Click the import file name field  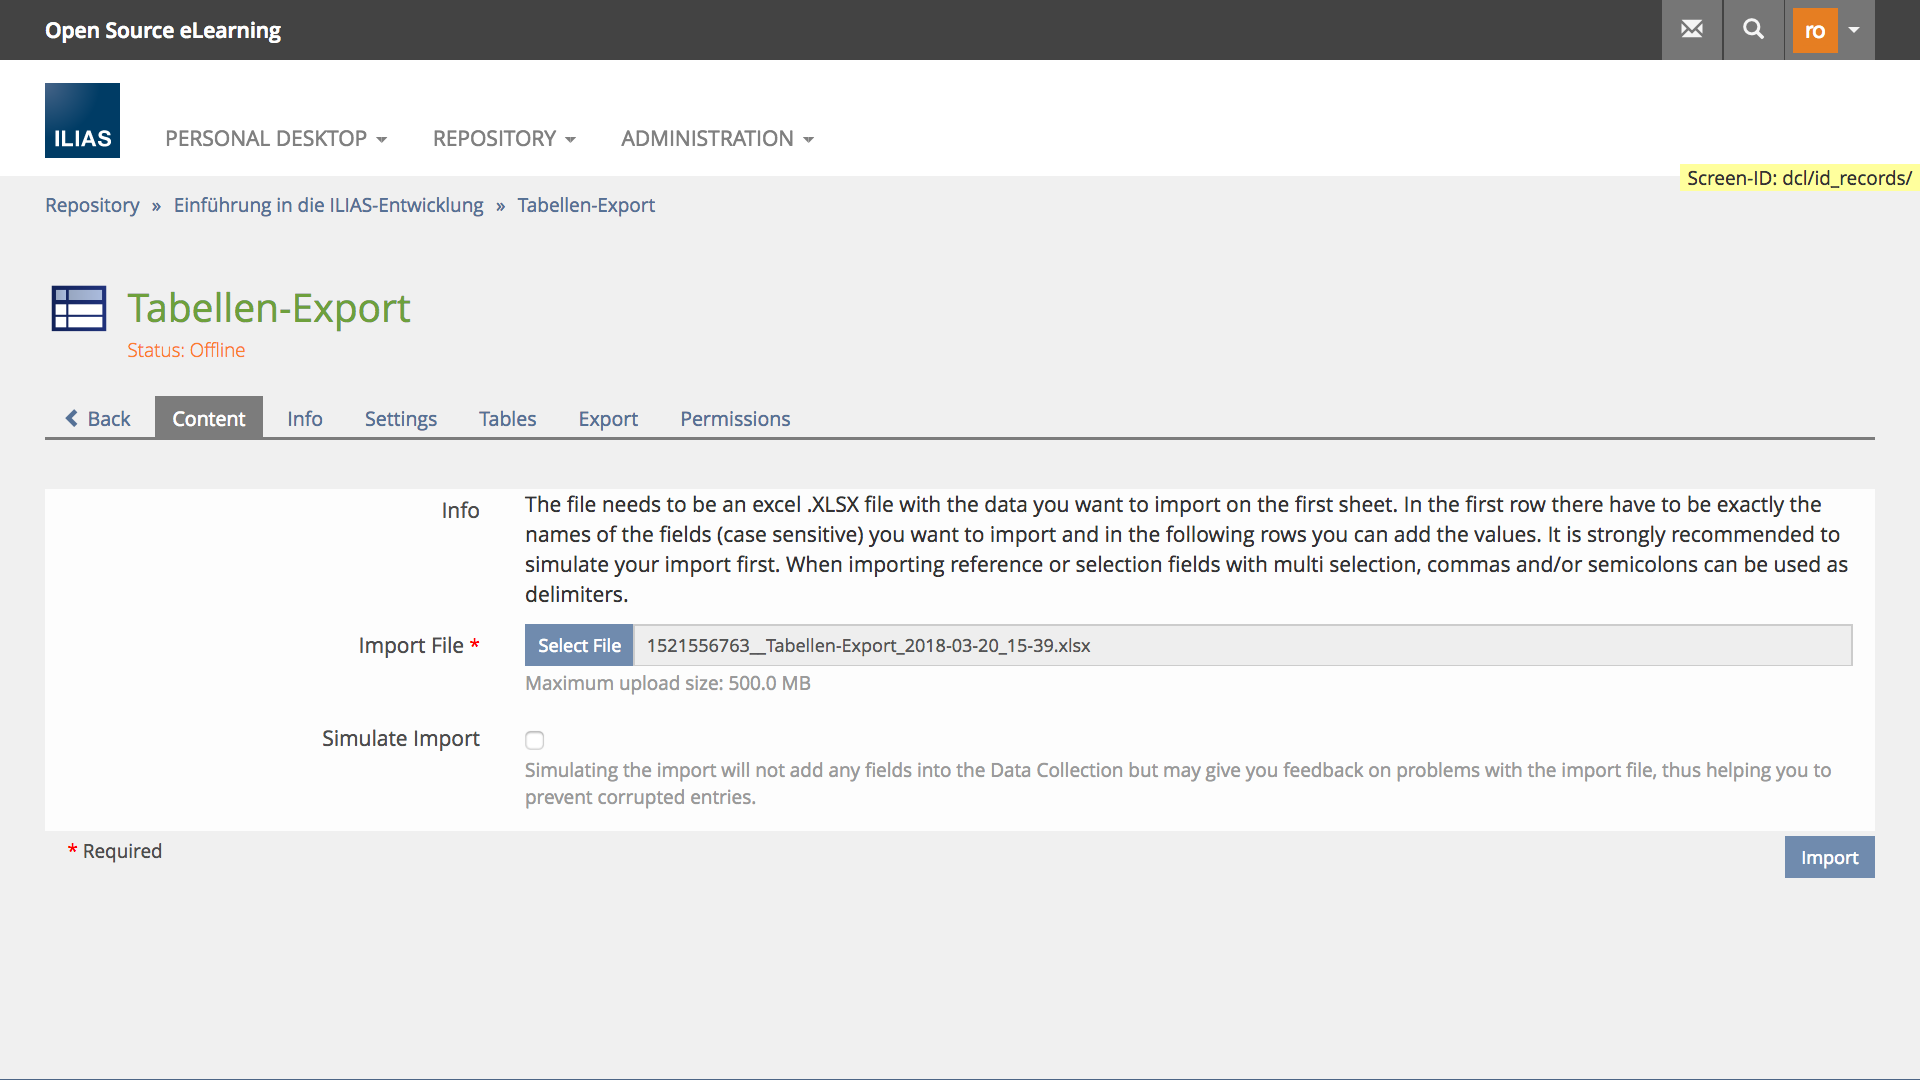pyautogui.click(x=1240, y=645)
